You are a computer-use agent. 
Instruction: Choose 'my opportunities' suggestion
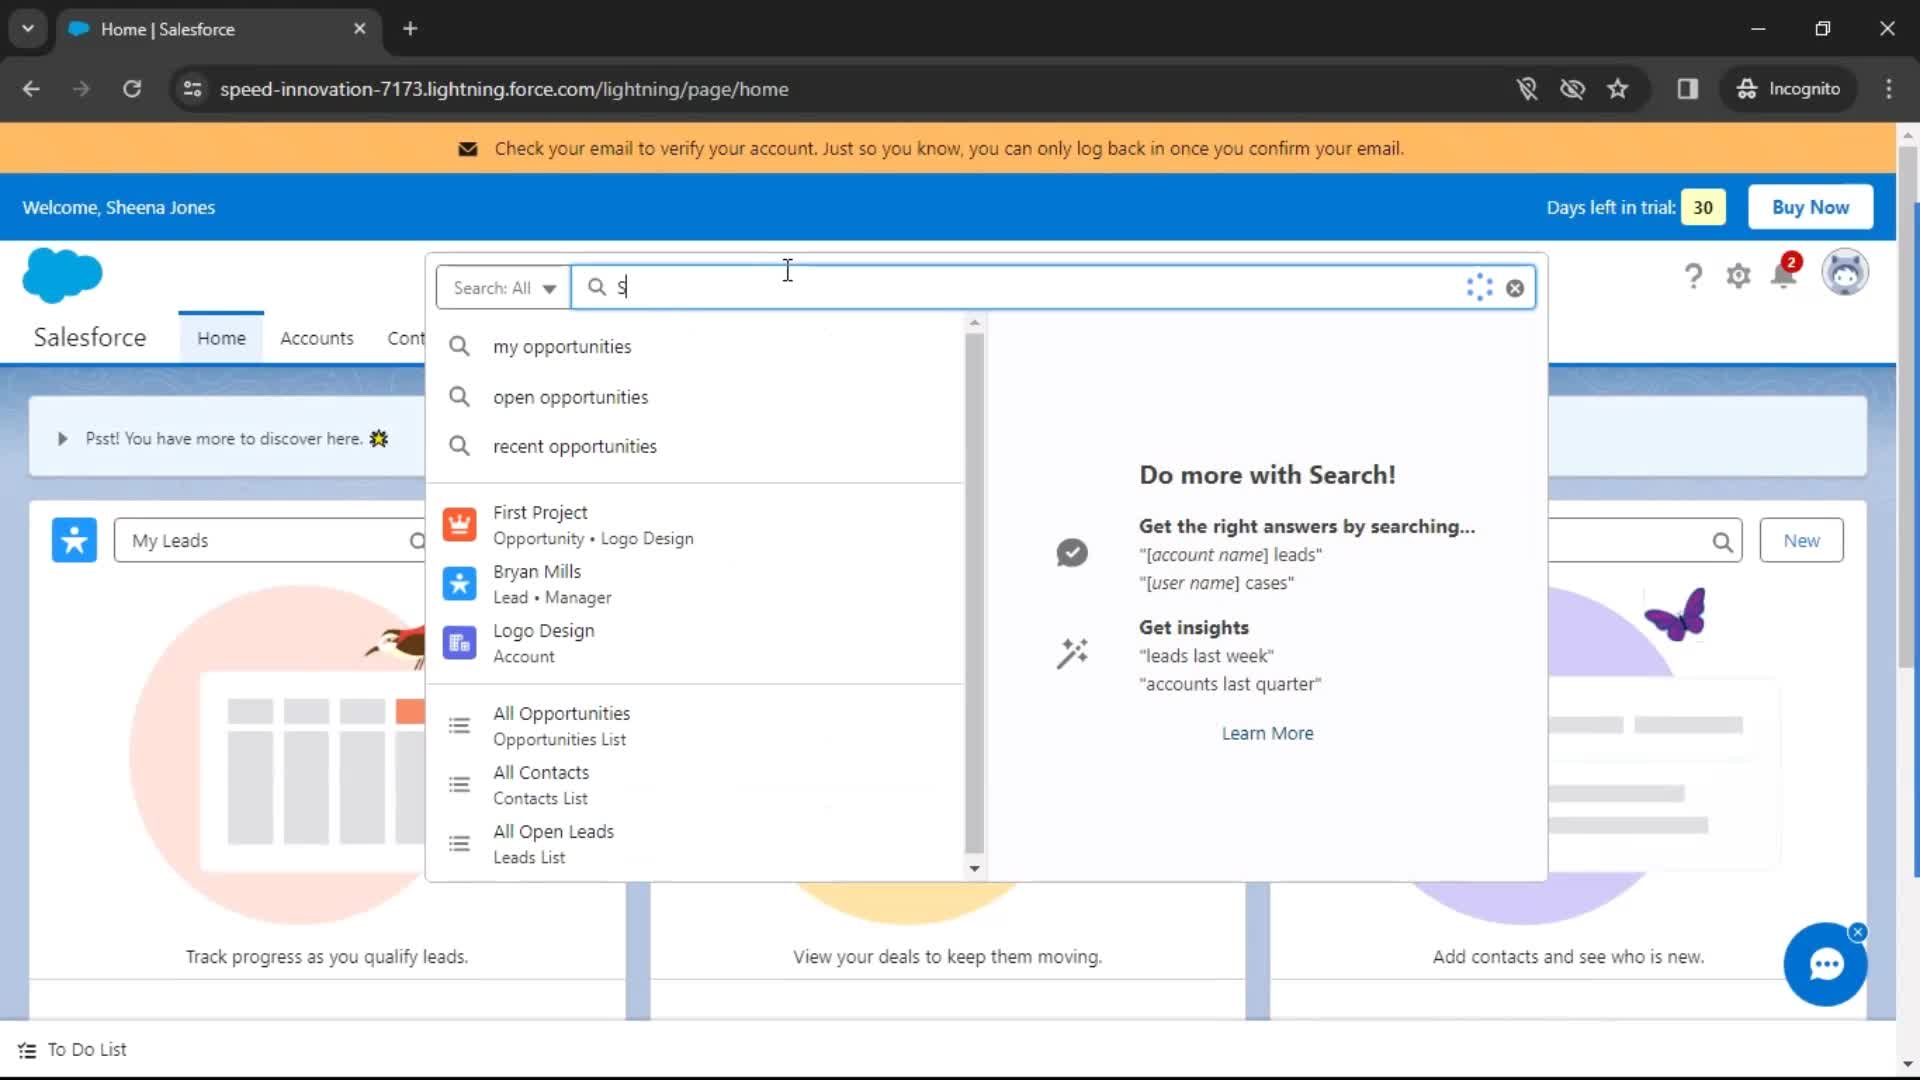(695, 347)
